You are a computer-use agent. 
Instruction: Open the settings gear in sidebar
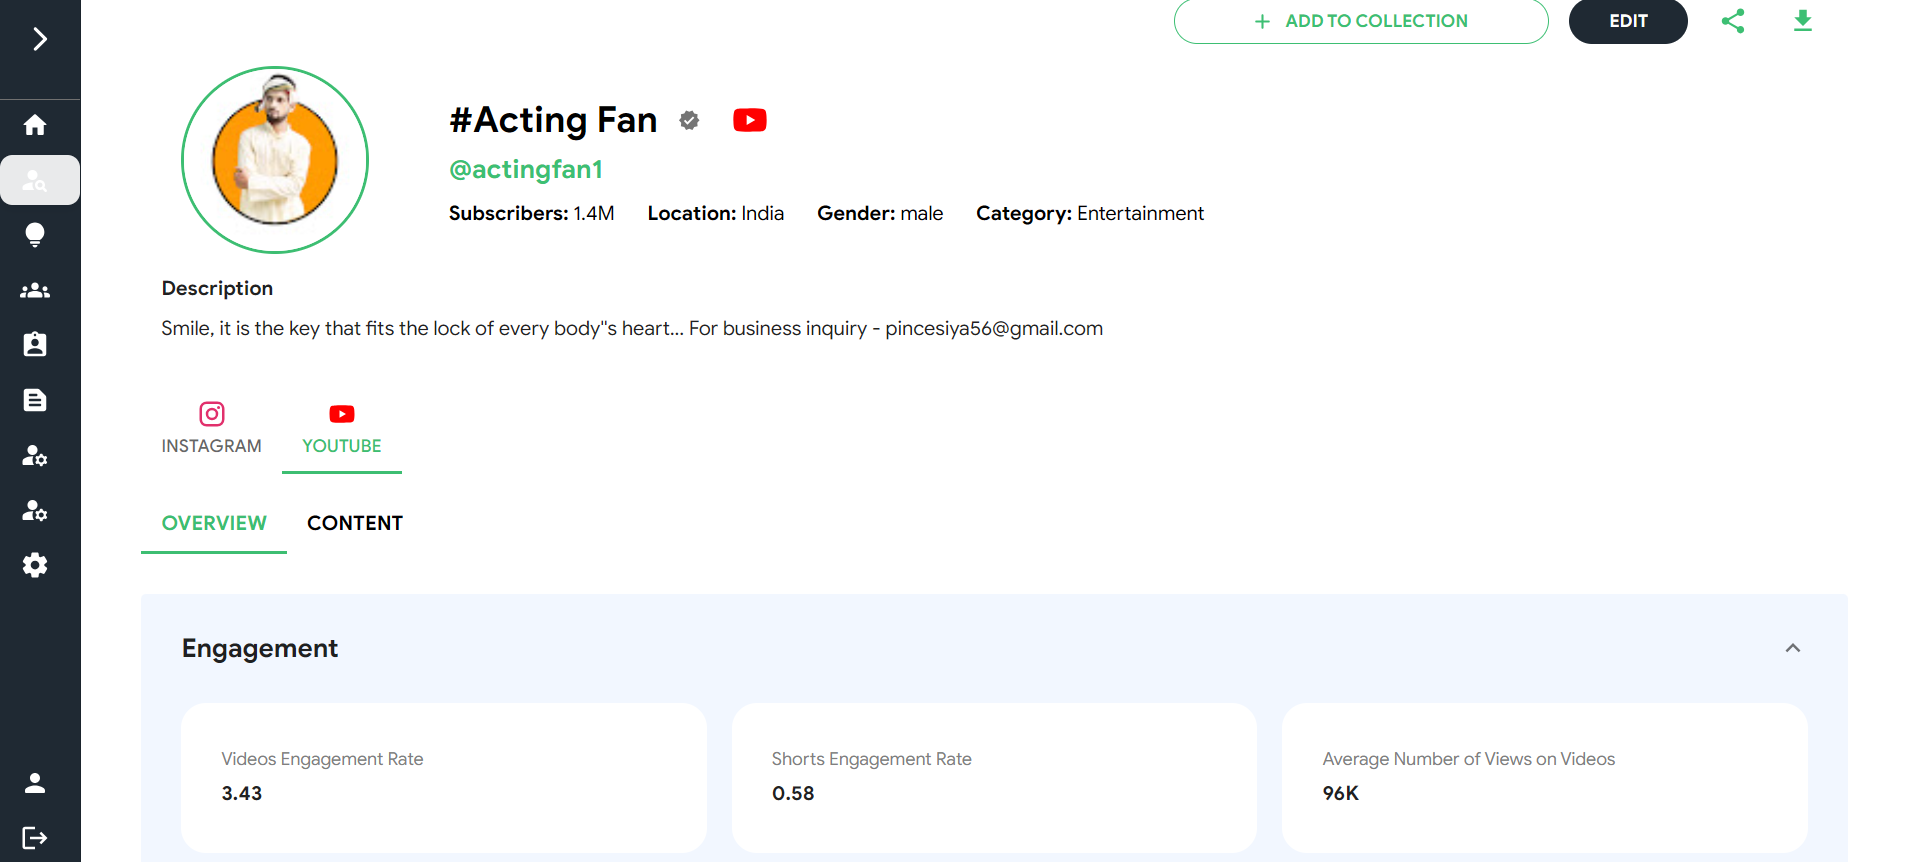[x=35, y=565]
